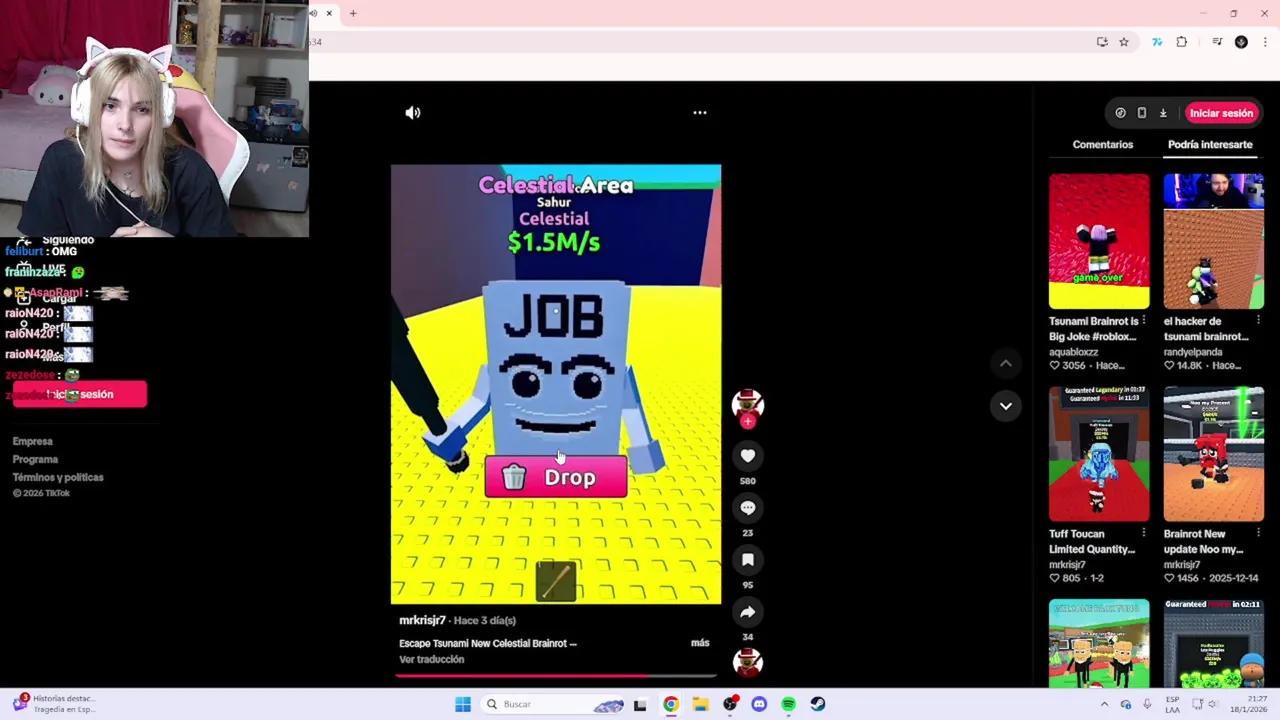Viewport: 1280px width, 720px height.
Task: Select the Podría interesarte tab
Action: coord(1210,144)
